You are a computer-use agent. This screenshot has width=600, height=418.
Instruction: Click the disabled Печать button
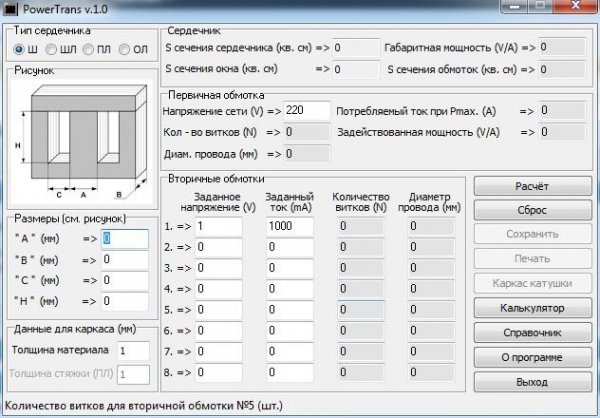[533, 259]
